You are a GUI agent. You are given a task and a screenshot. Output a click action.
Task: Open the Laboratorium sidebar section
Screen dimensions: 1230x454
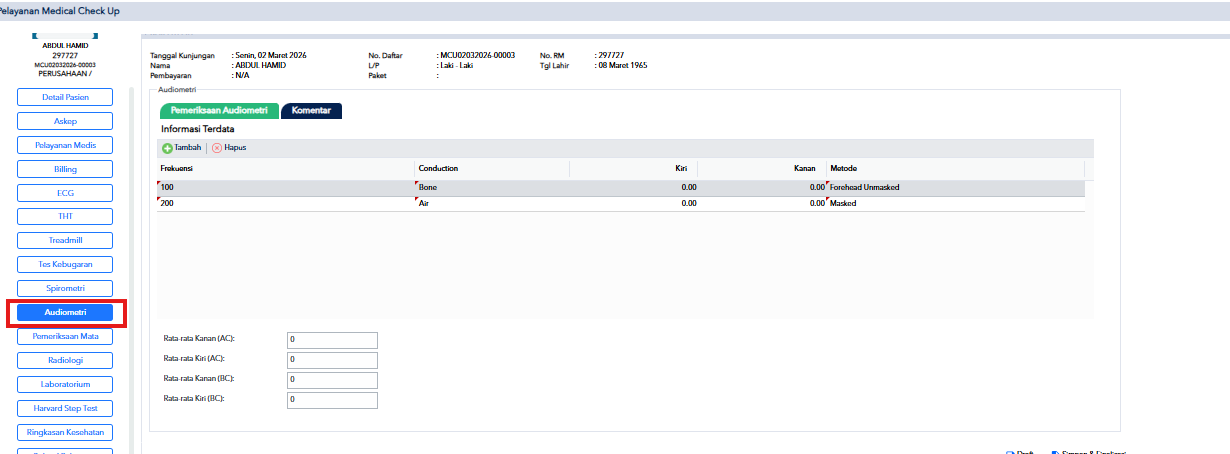65,384
